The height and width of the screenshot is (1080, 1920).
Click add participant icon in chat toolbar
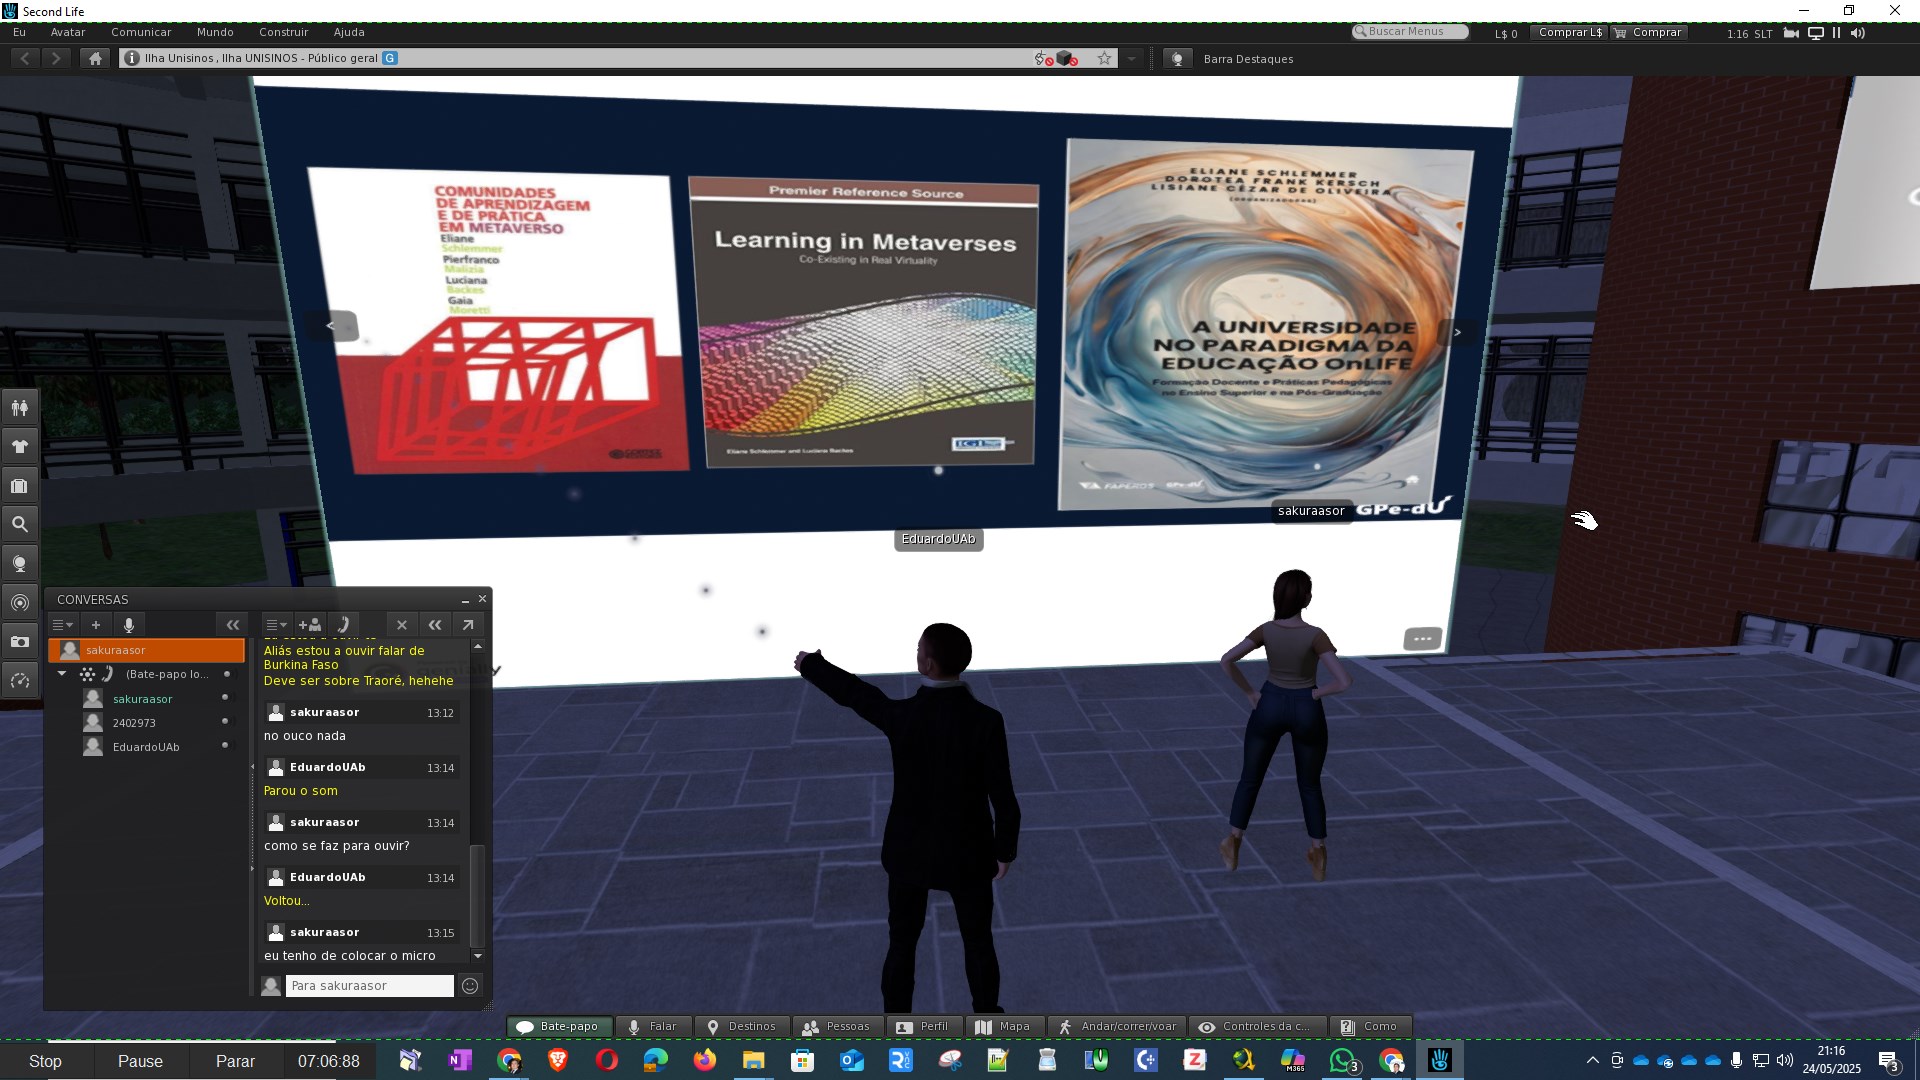pos(309,625)
